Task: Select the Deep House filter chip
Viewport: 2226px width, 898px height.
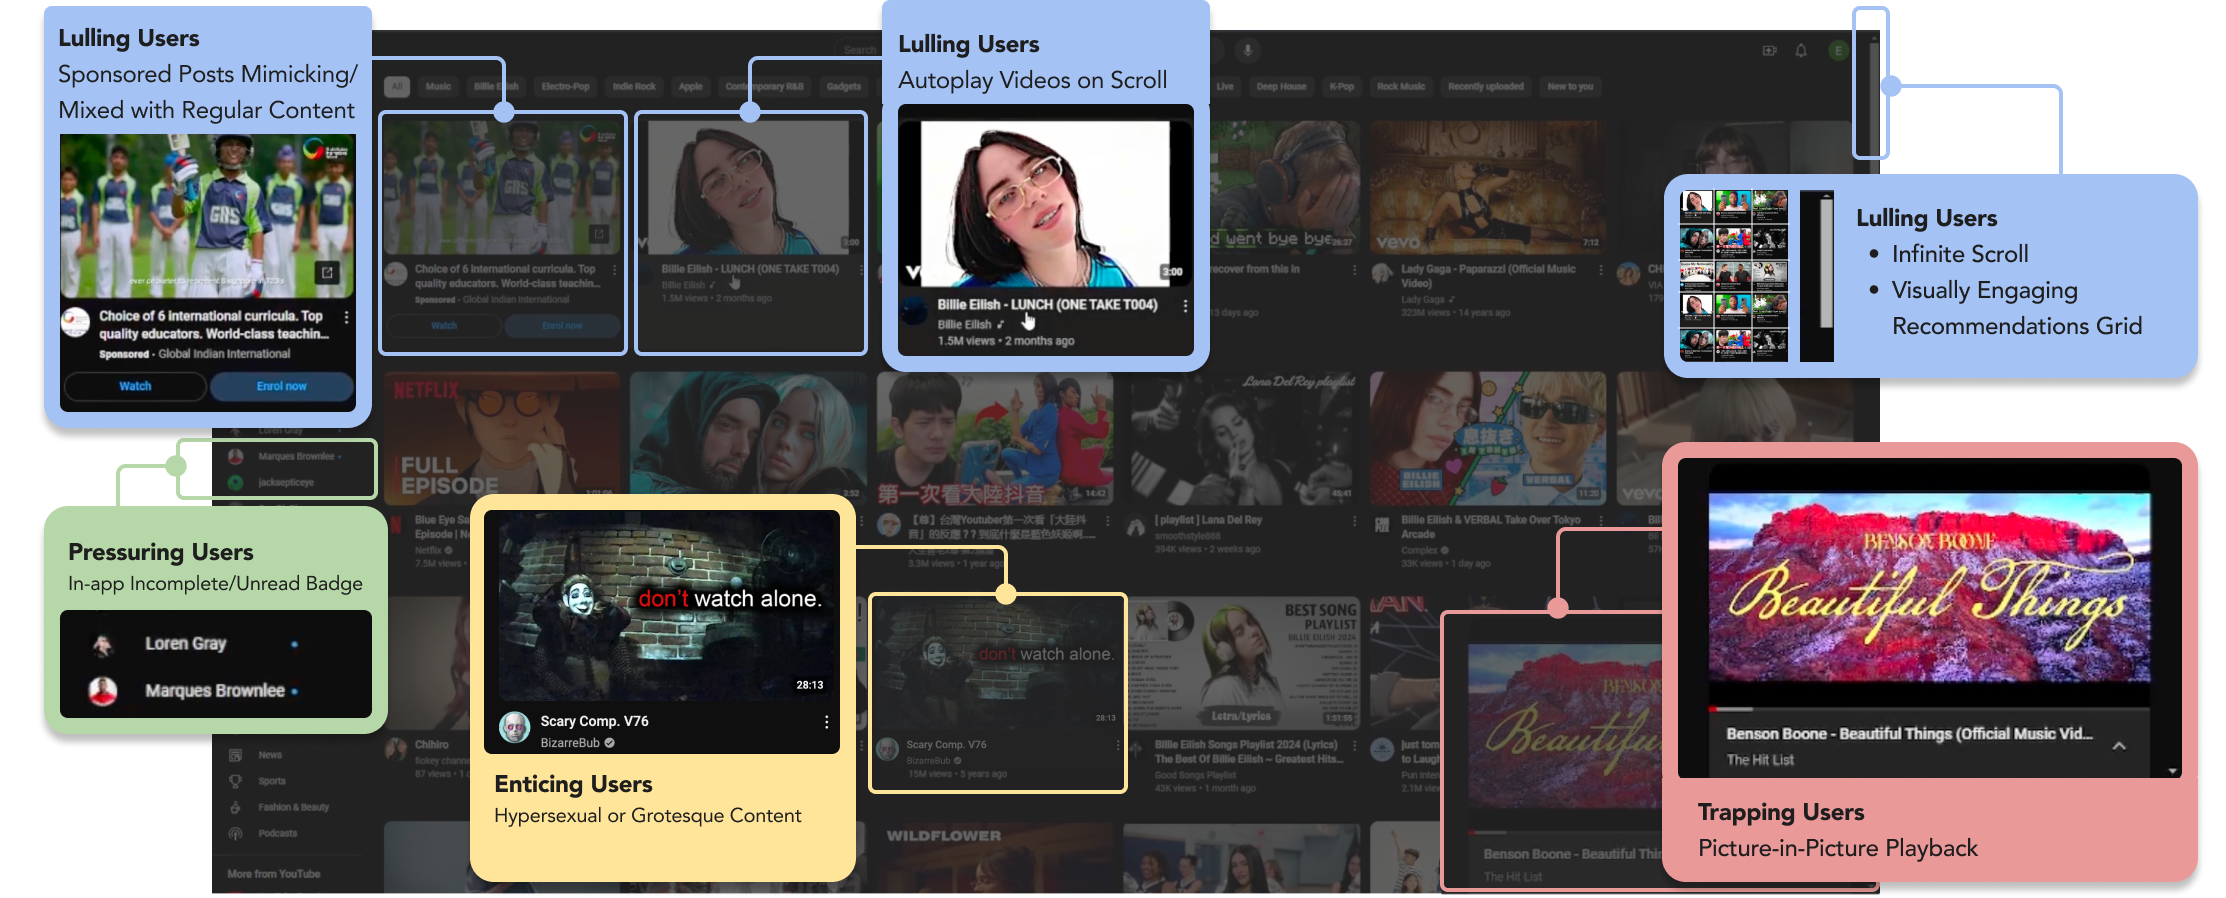Action: [1281, 87]
